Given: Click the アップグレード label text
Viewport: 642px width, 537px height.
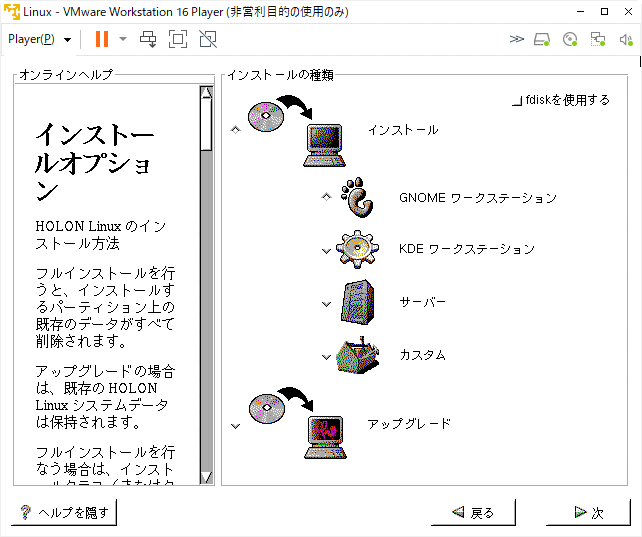Looking at the screenshot, I should (x=409, y=423).
